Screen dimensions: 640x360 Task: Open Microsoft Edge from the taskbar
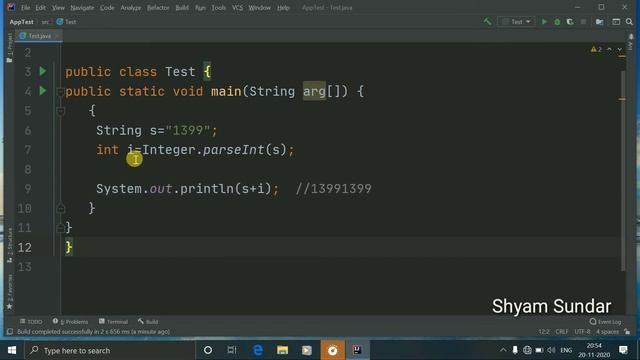258,350
